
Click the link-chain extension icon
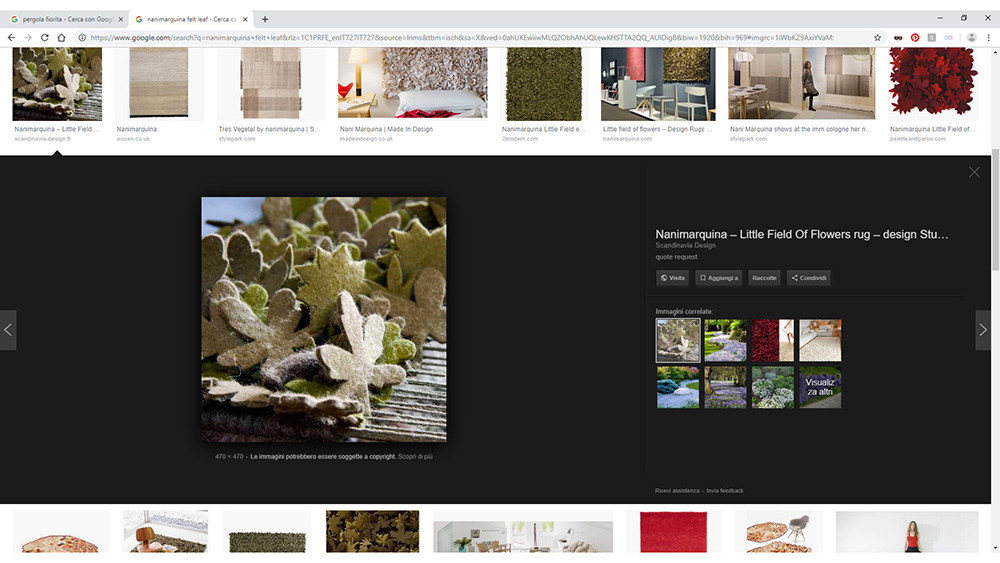coord(948,38)
